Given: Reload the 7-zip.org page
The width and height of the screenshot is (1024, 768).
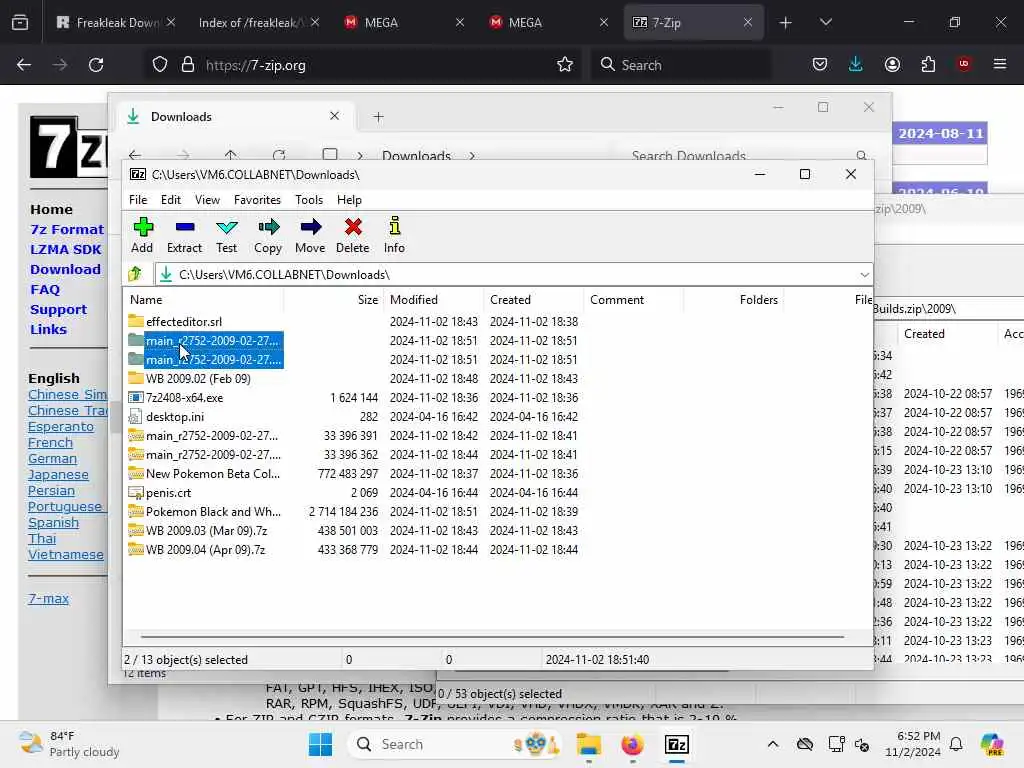Looking at the screenshot, I should 96,65.
